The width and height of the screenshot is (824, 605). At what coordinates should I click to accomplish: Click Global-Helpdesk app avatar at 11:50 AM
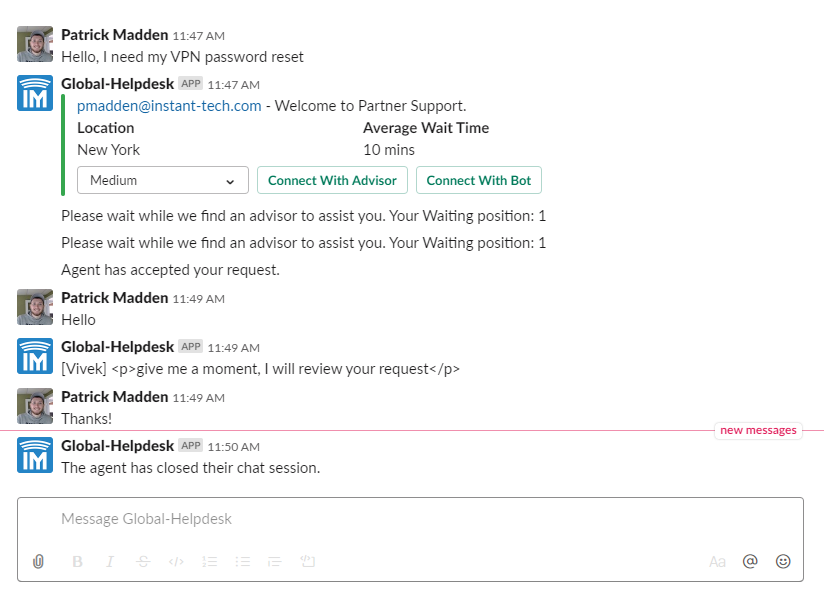tap(35, 455)
